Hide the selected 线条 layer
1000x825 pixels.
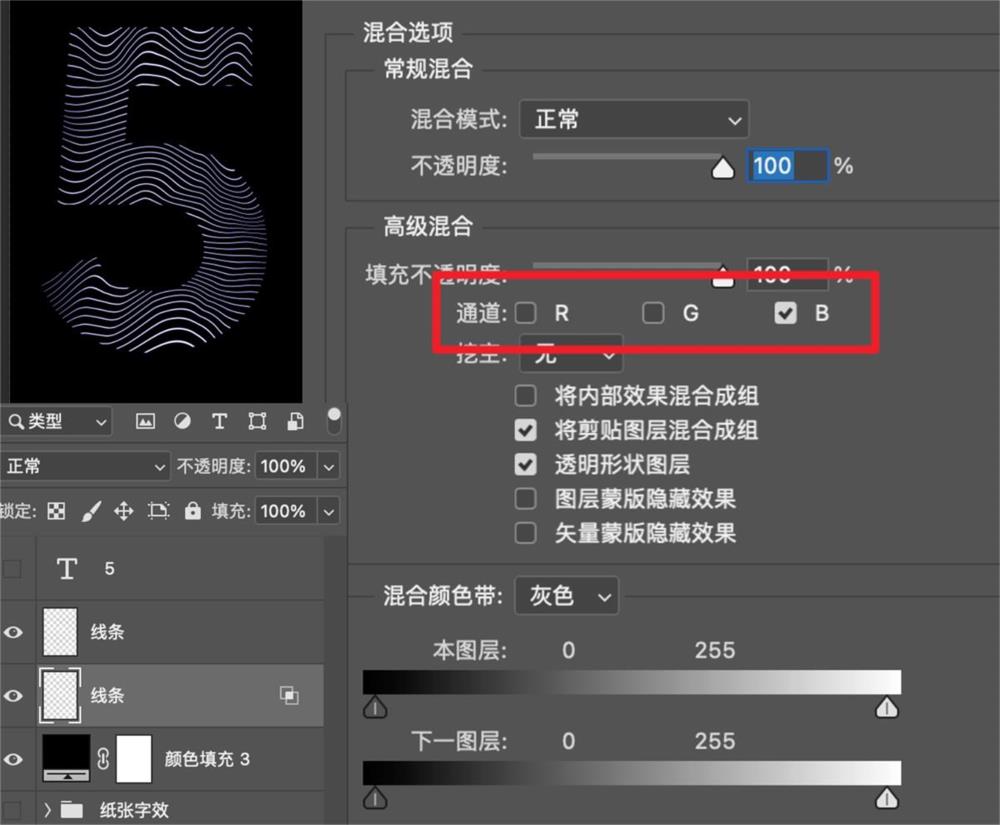tap(13, 696)
